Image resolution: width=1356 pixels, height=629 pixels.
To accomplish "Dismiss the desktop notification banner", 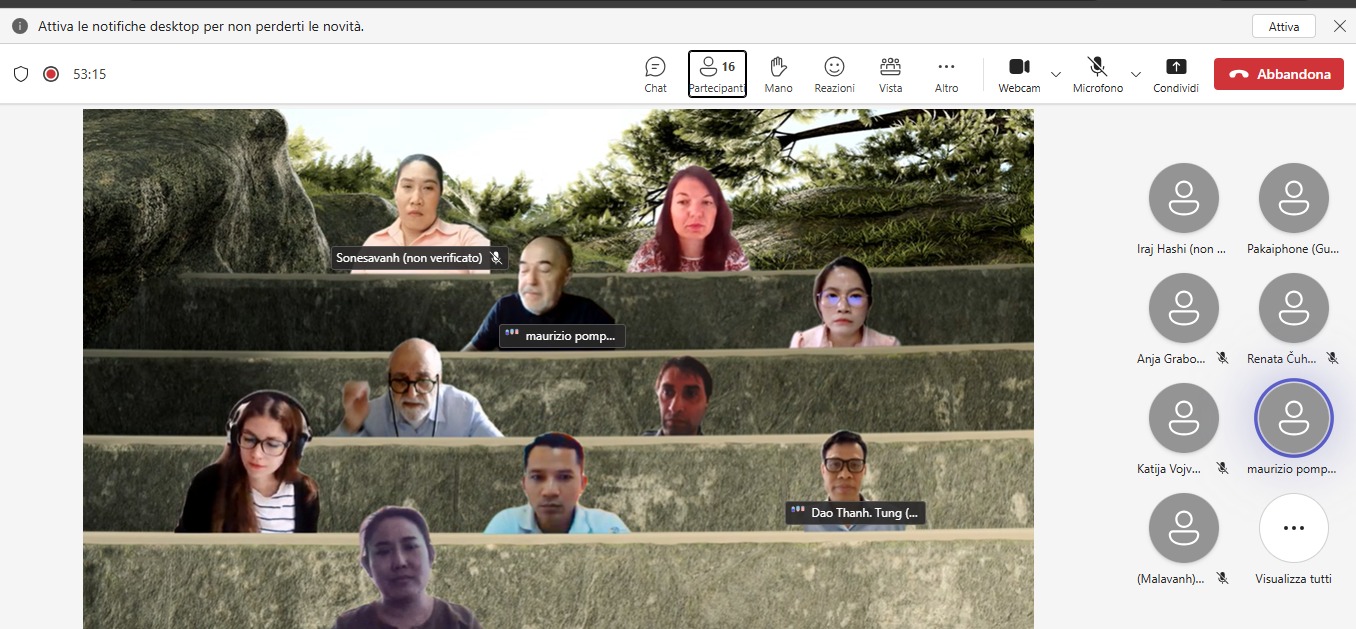I will tap(1339, 26).
